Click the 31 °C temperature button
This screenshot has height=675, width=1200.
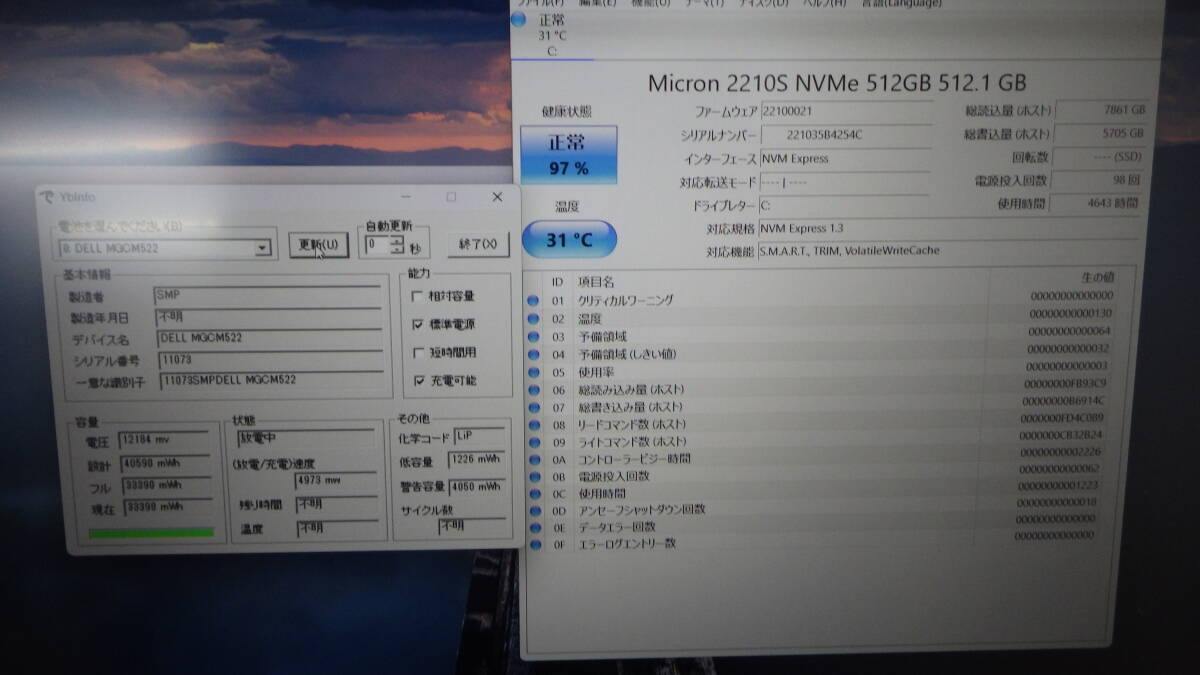pos(569,240)
